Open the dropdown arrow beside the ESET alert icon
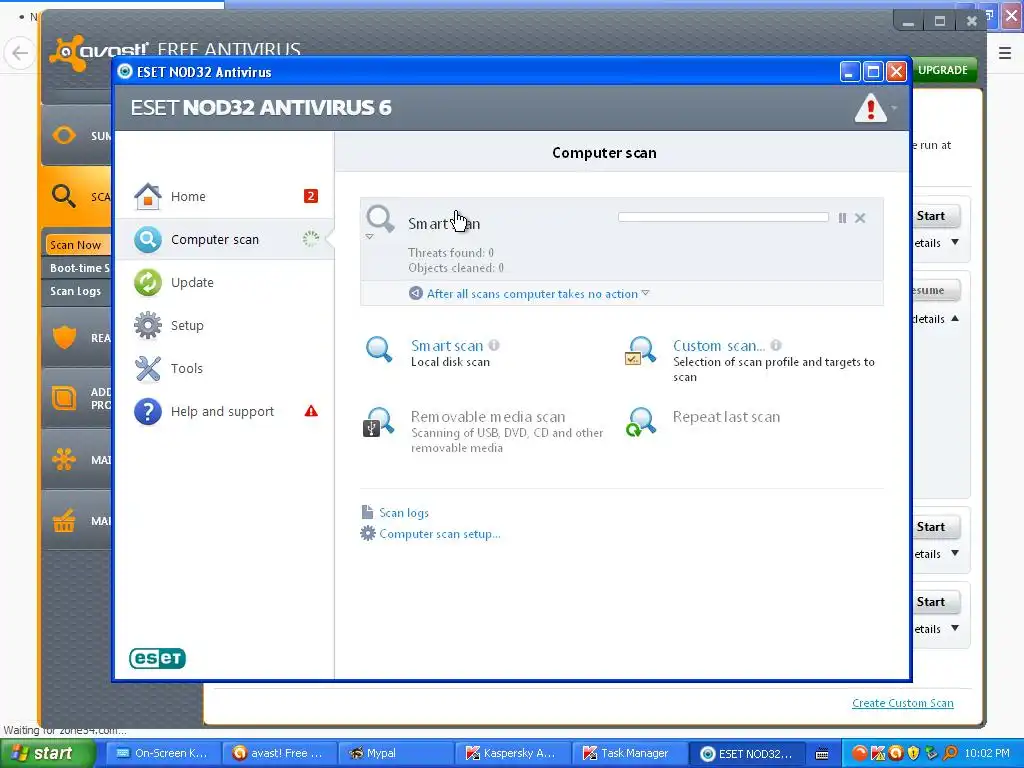 (894, 108)
